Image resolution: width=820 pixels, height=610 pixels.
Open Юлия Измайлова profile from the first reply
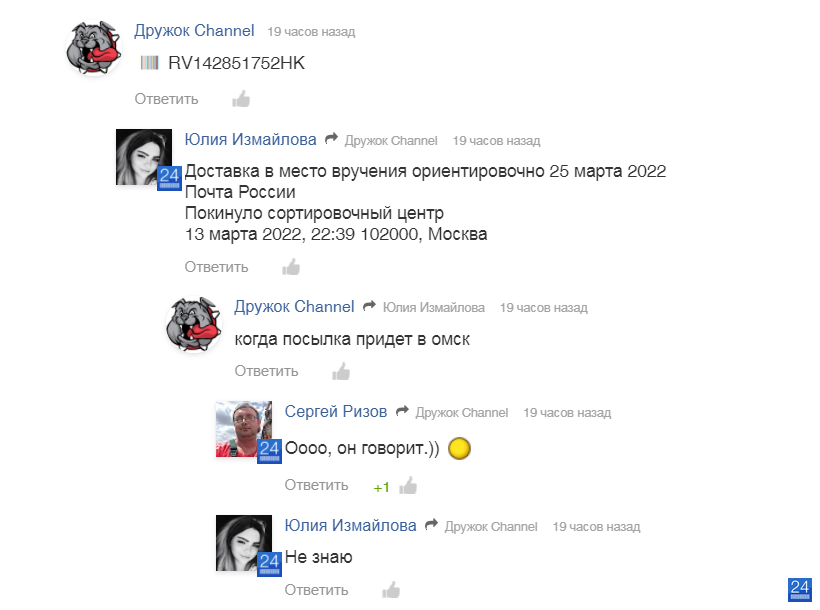click(x=250, y=139)
